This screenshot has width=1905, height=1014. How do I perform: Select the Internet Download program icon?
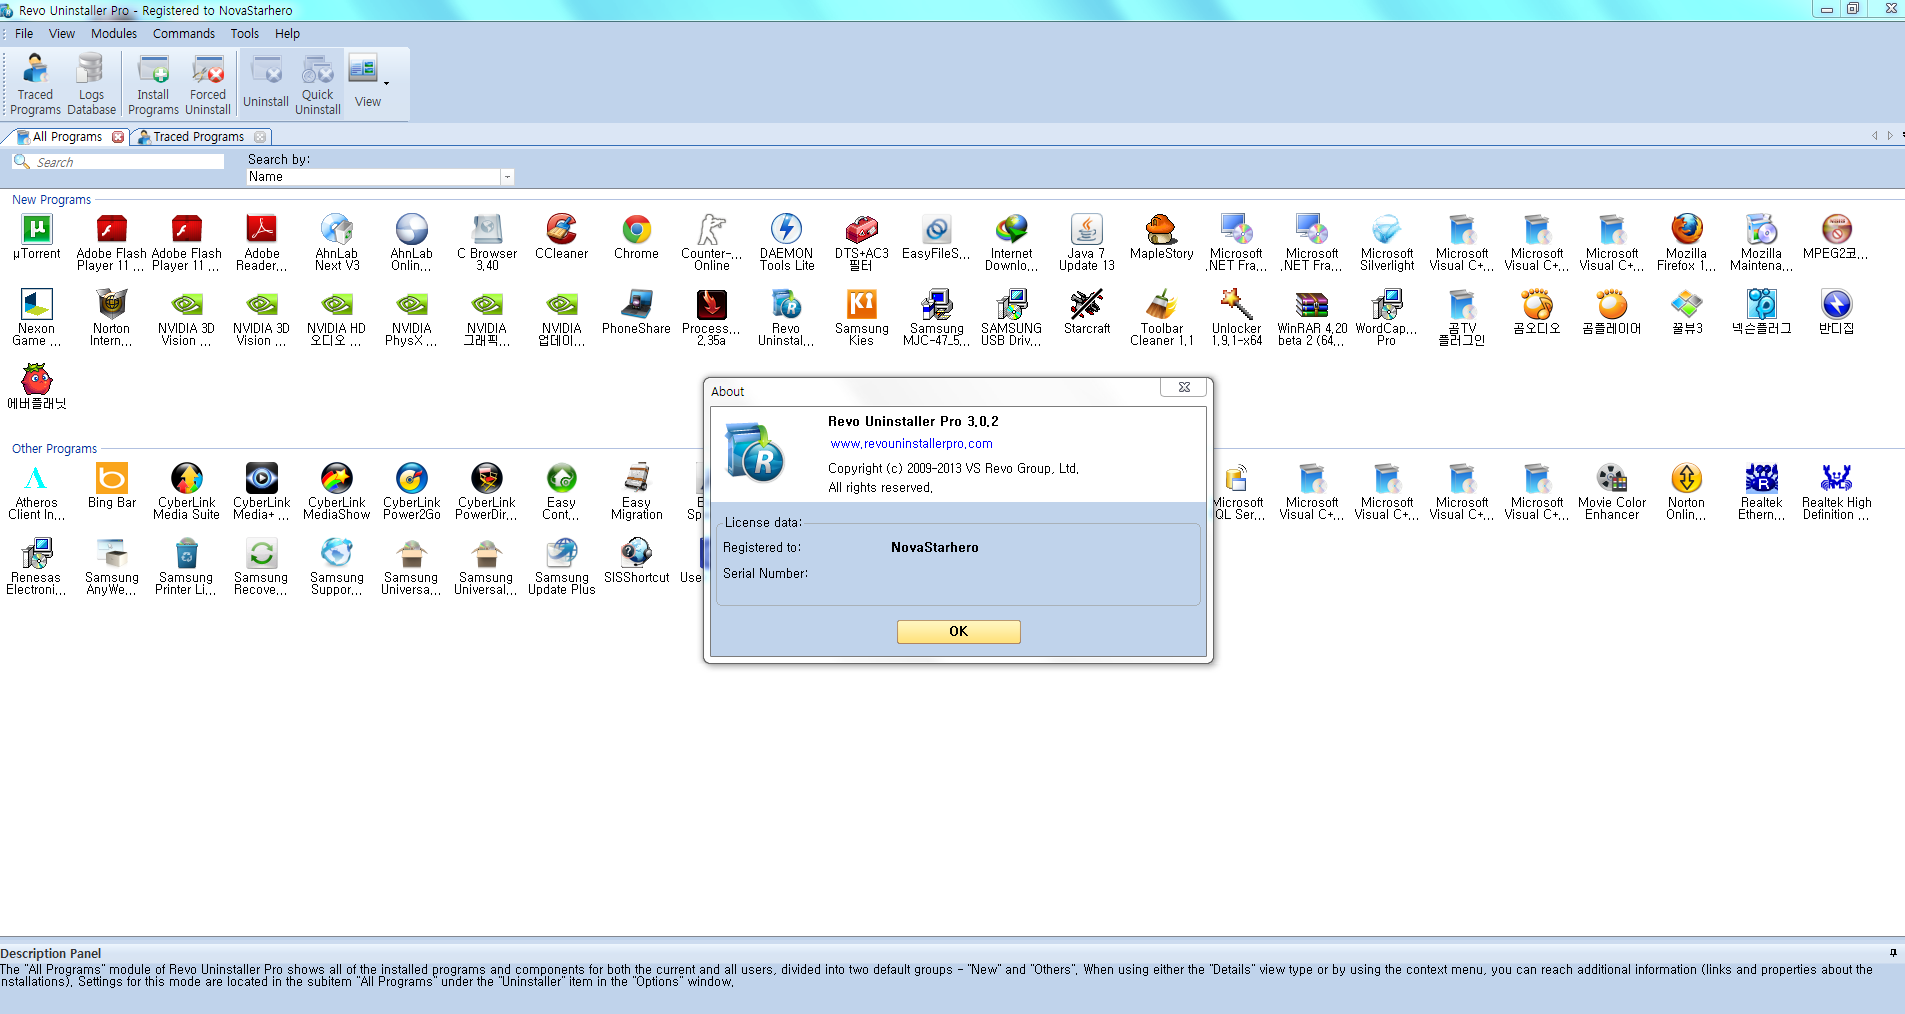[1012, 242]
